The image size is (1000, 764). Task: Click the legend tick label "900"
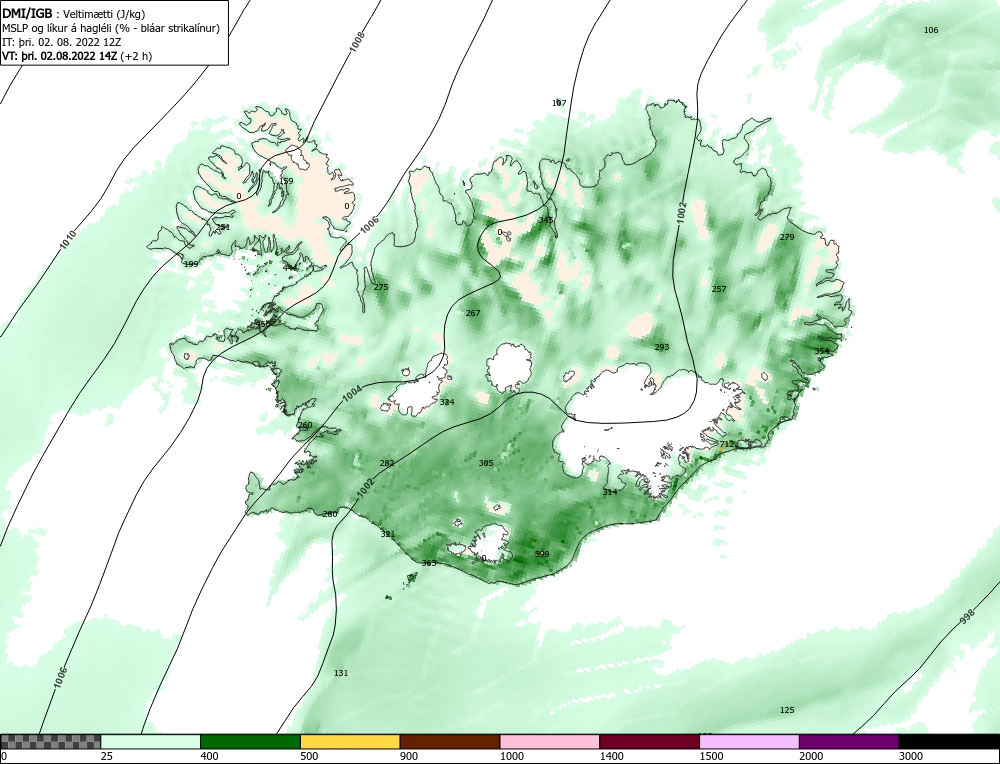(x=408, y=756)
